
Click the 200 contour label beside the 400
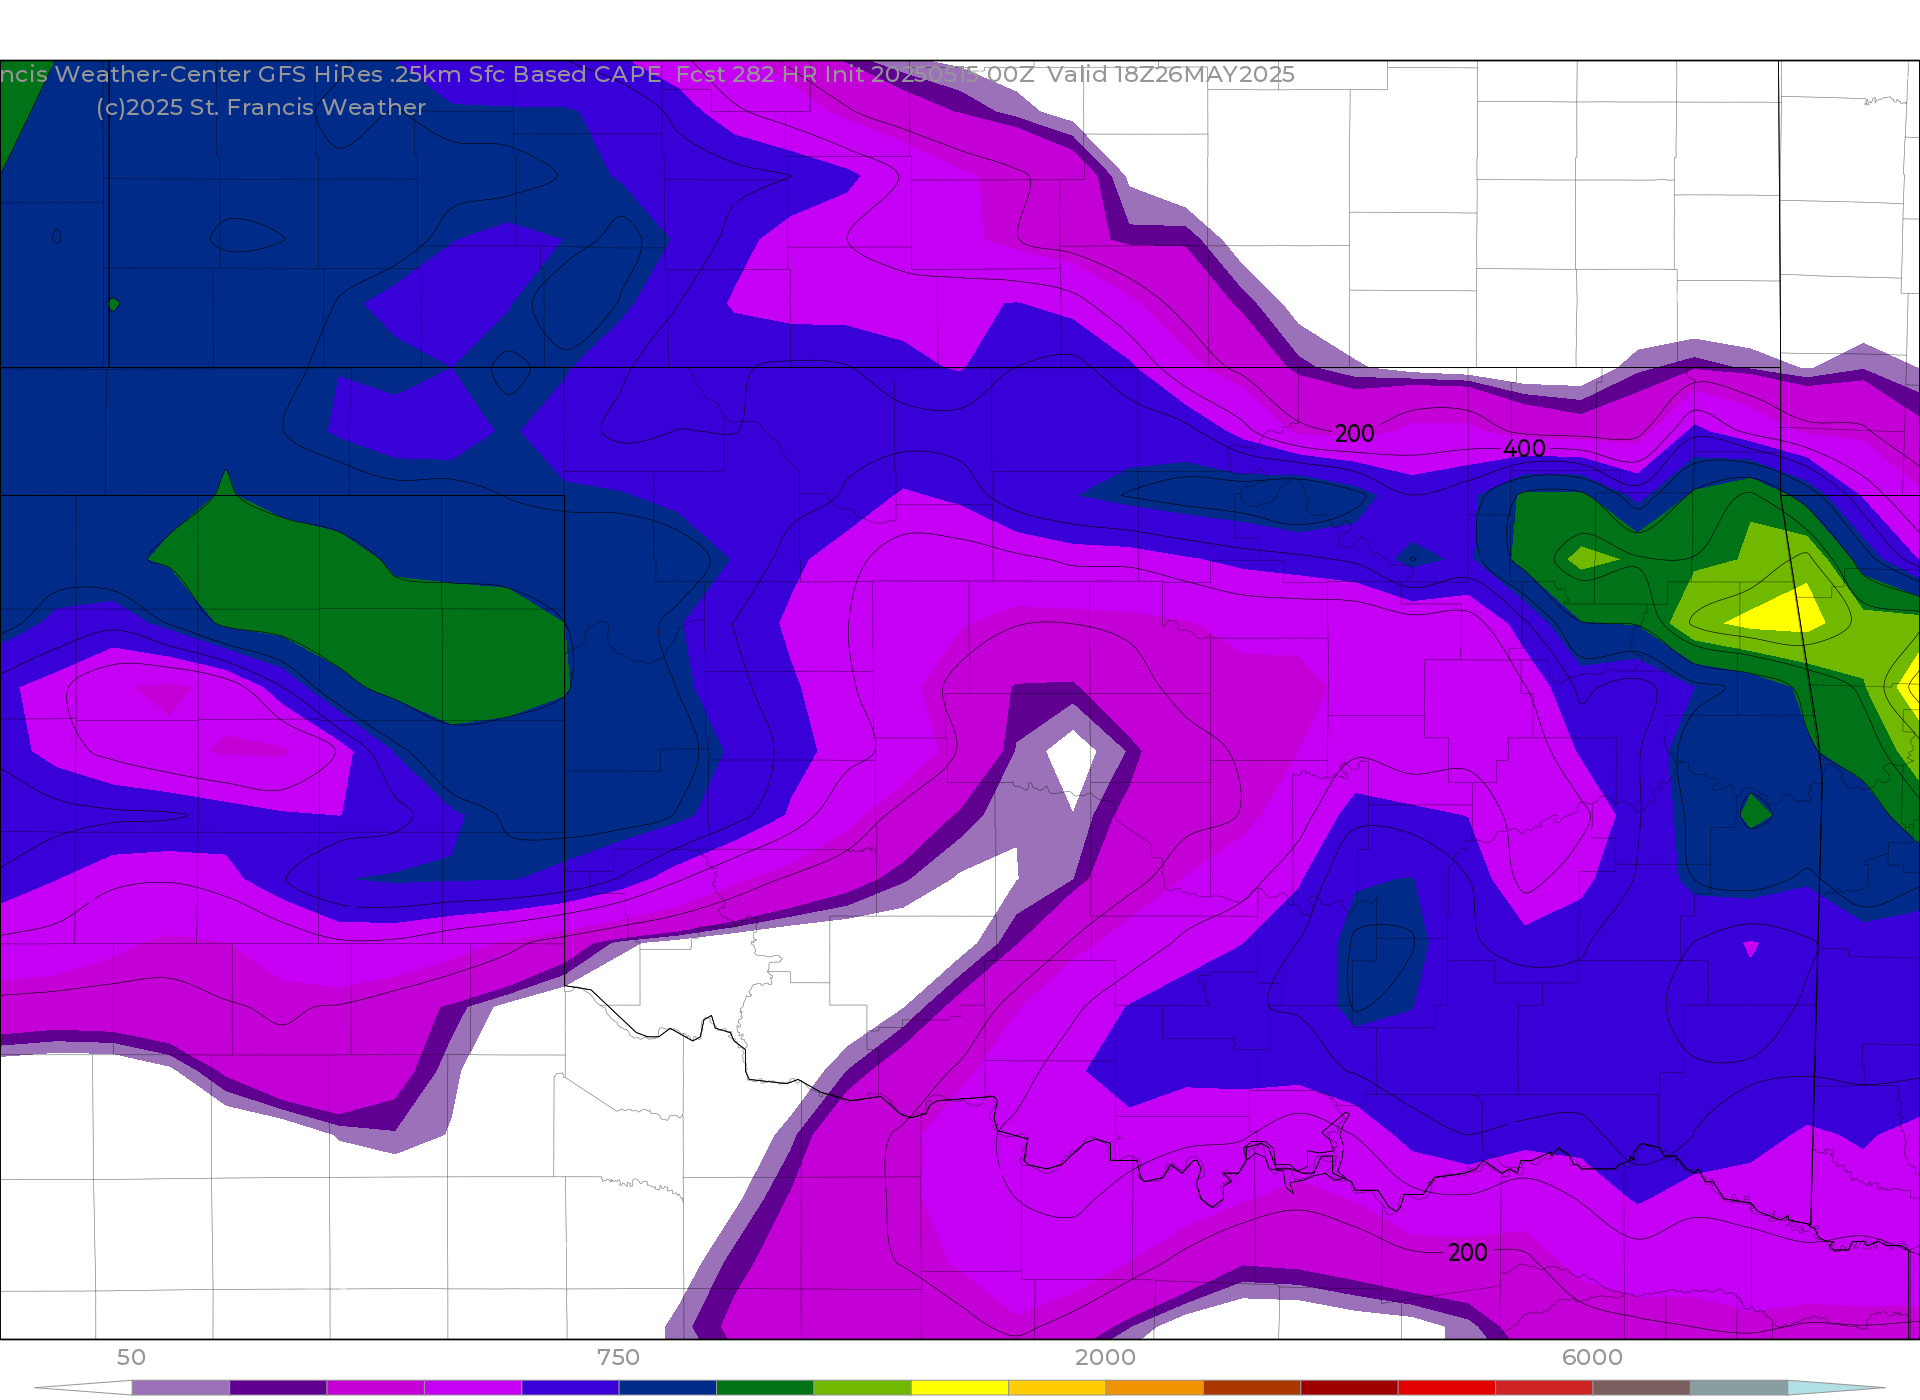click(1355, 433)
